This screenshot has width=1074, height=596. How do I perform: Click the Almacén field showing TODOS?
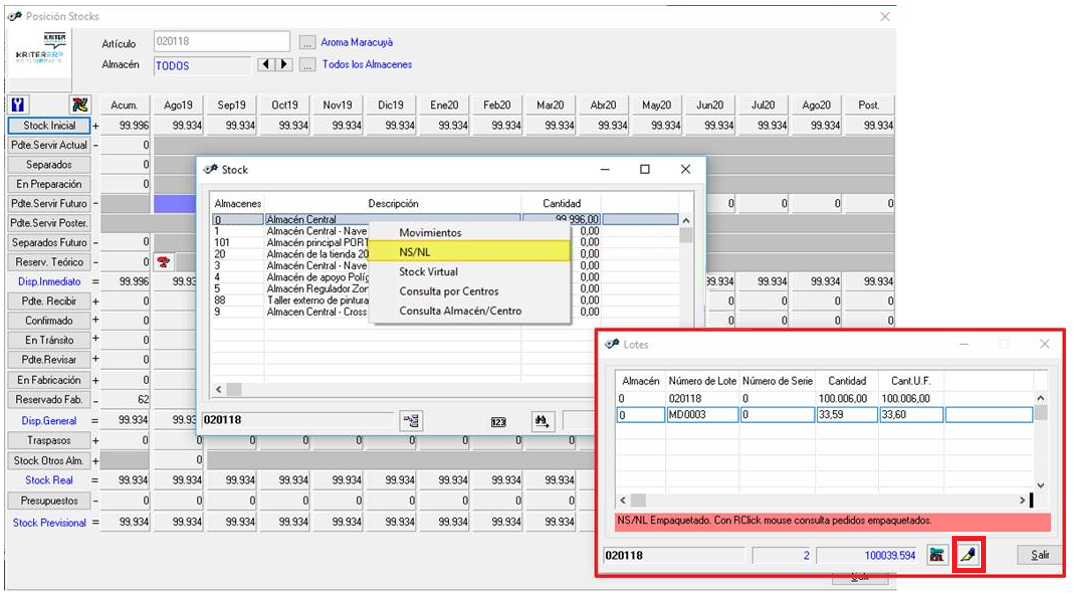click(202, 66)
